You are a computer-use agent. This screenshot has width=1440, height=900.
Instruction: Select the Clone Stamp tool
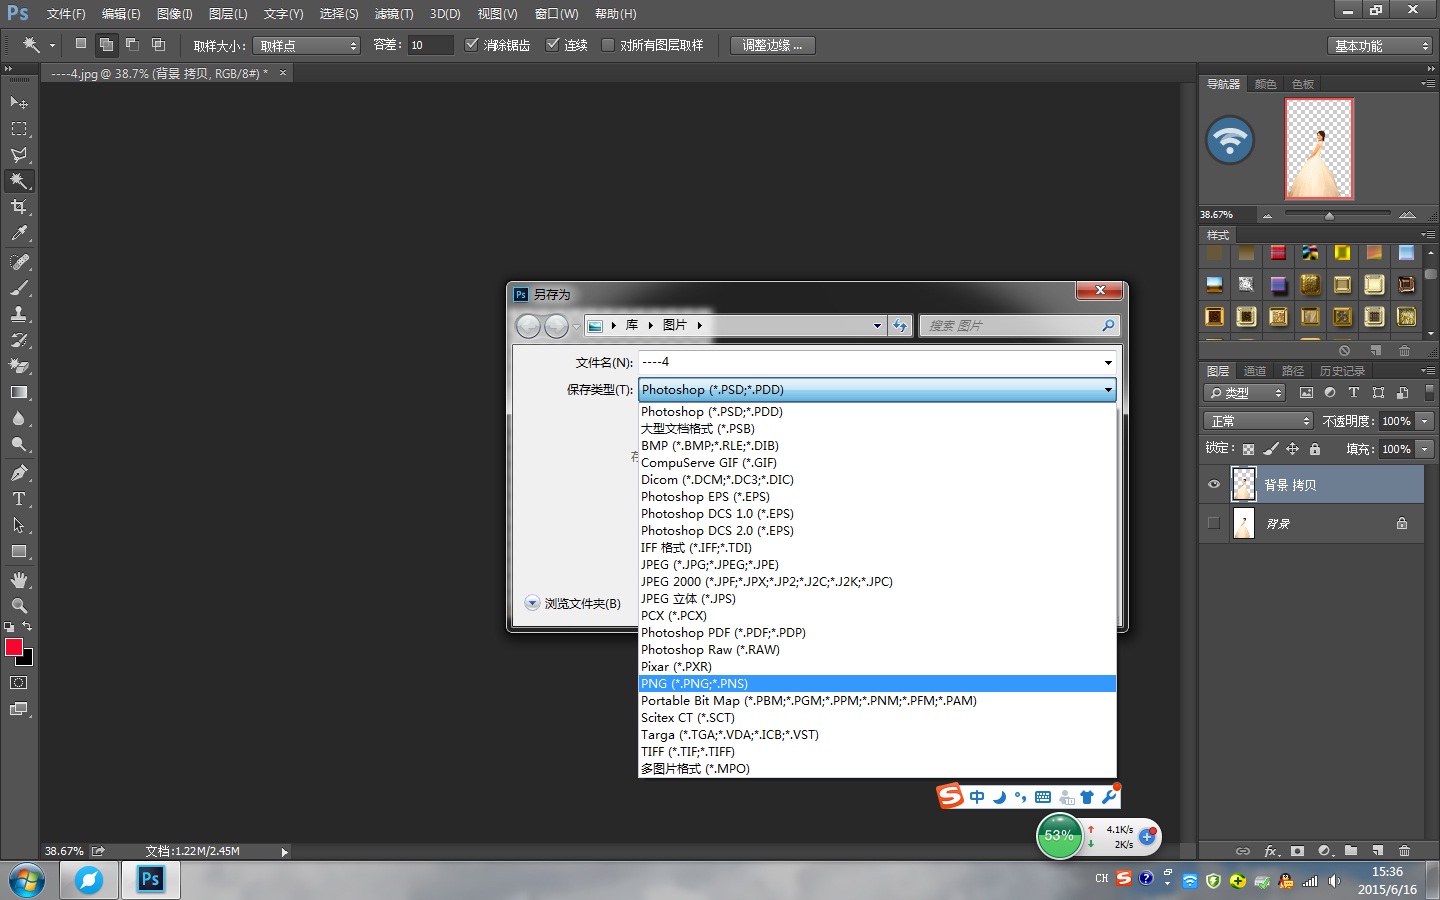coord(18,314)
